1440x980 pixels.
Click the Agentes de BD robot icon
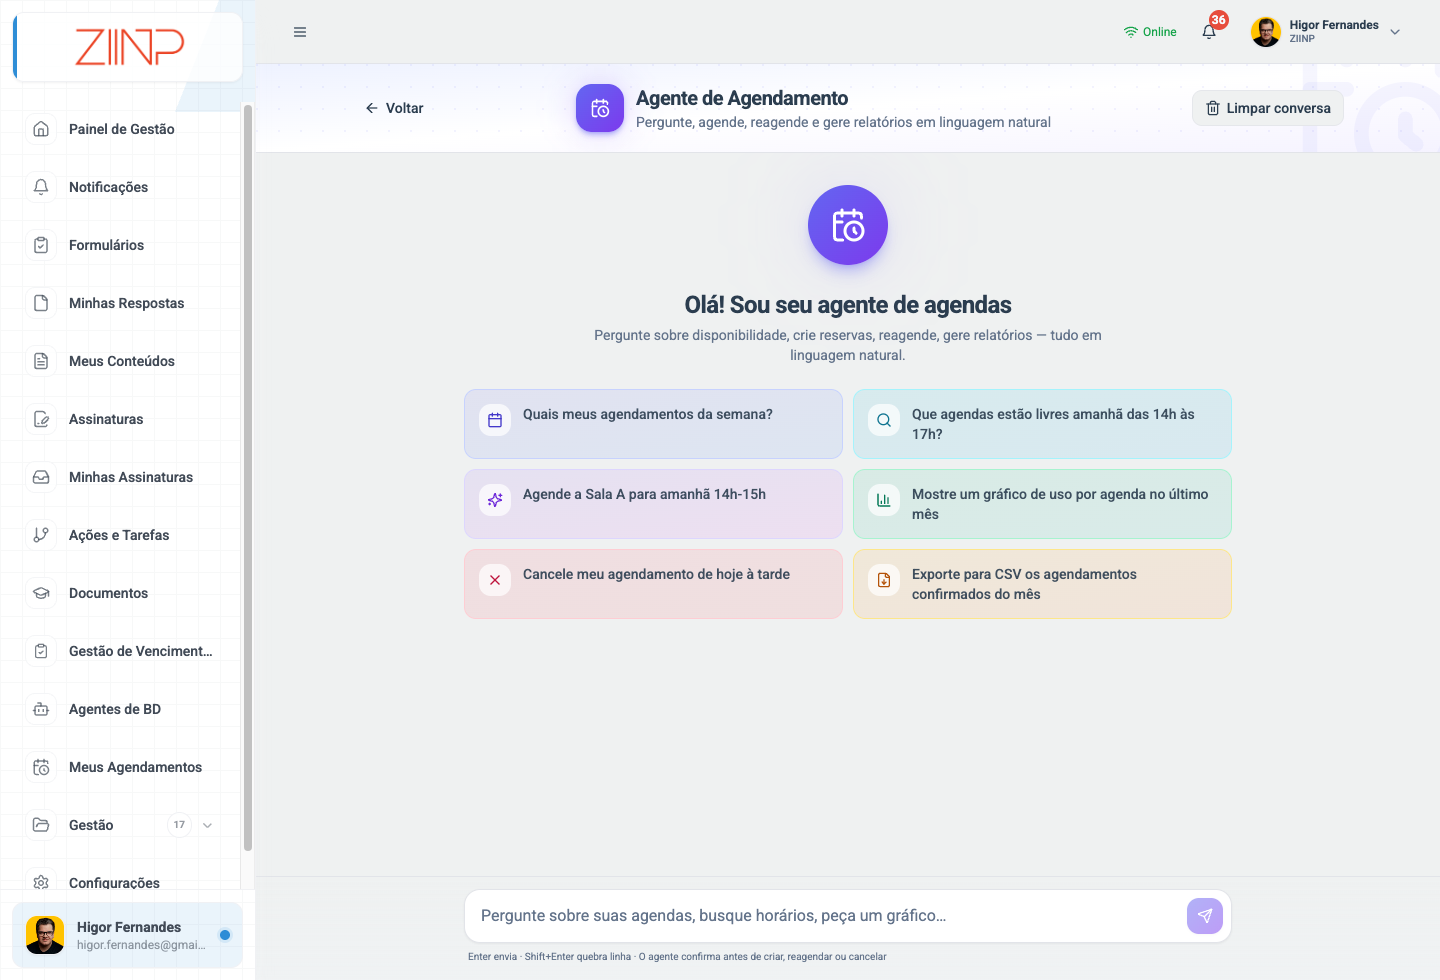pyautogui.click(x=41, y=709)
